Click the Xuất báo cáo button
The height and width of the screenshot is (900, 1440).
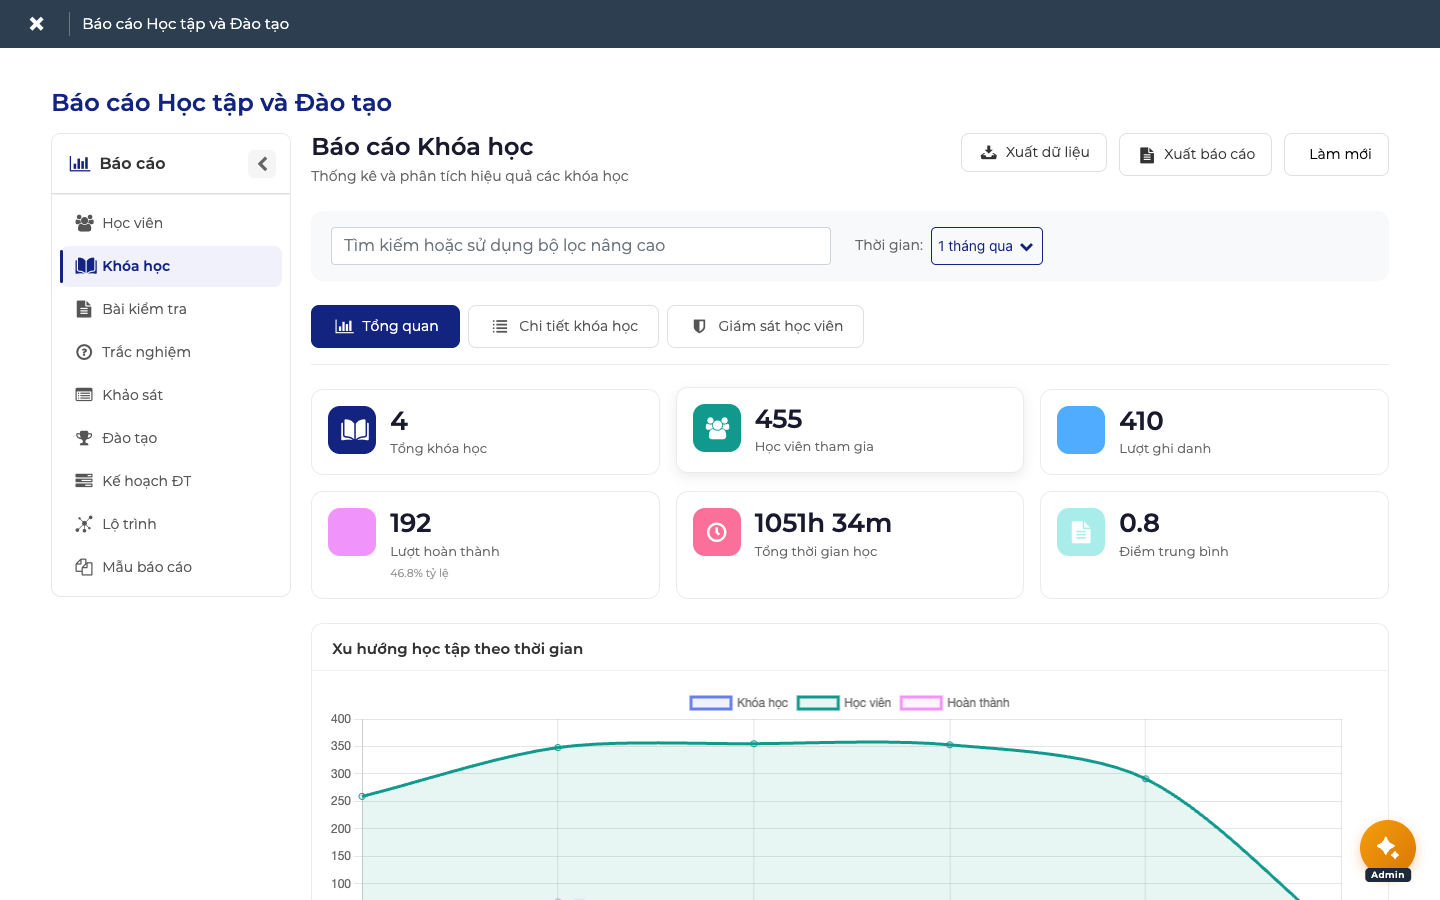click(1196, 155)
